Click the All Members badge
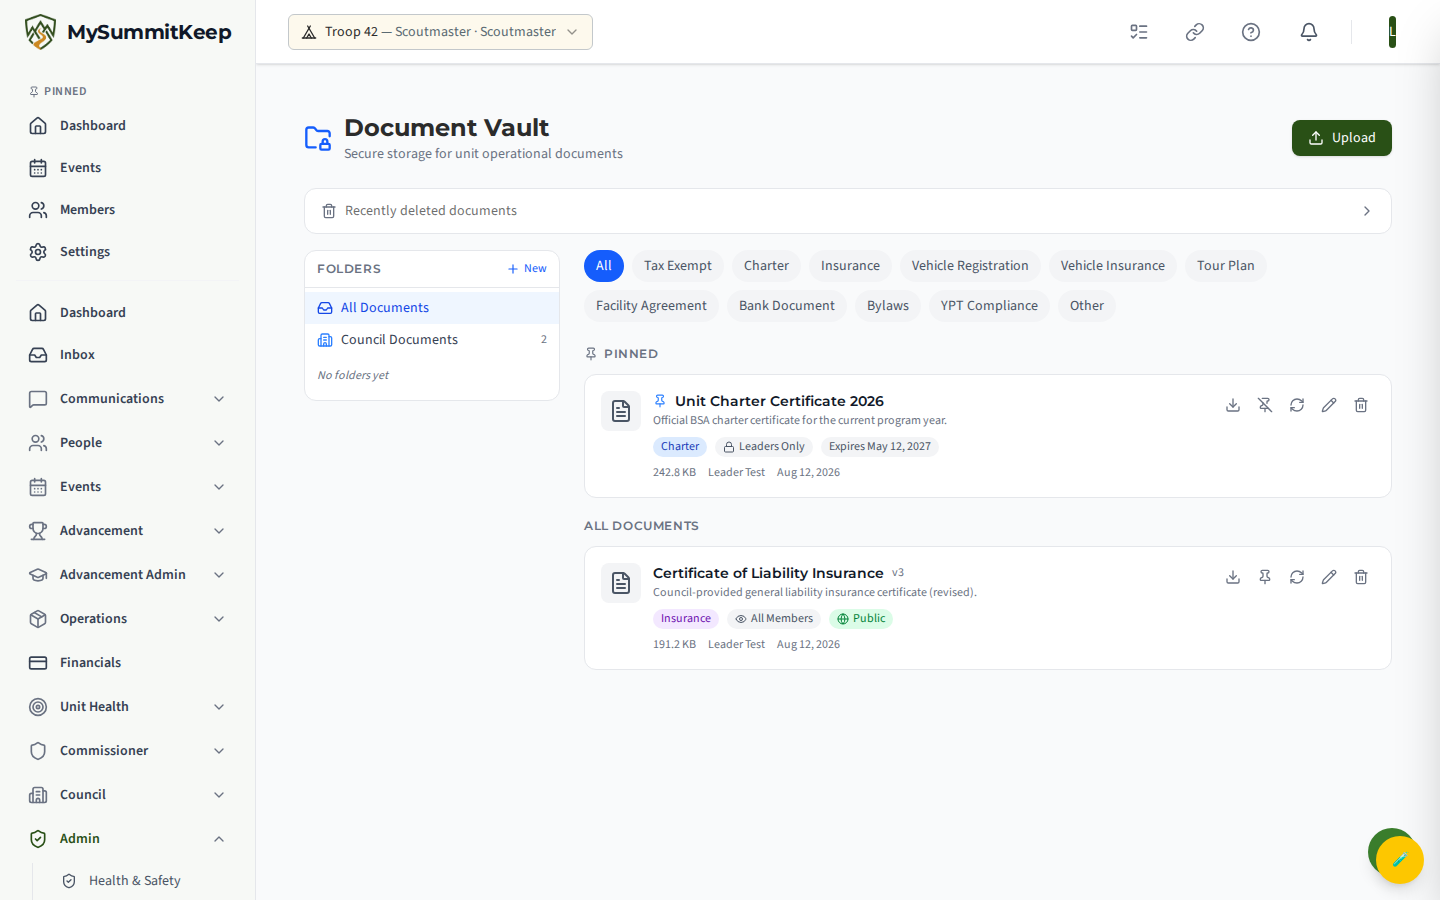 pos(774,619)
